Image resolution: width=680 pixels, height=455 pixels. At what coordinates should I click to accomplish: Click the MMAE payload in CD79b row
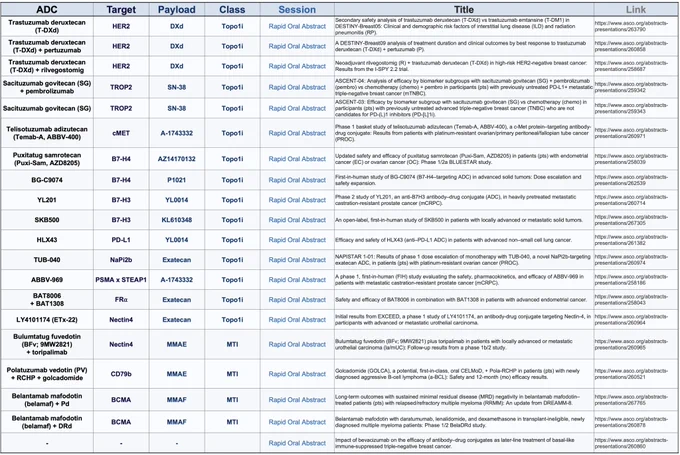tap(177, 374)
